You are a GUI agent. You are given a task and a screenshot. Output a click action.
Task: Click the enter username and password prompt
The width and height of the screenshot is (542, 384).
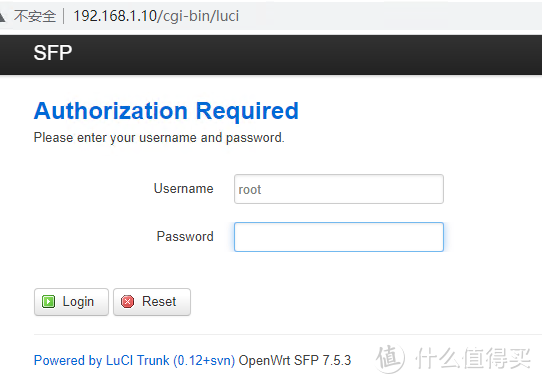159,138
